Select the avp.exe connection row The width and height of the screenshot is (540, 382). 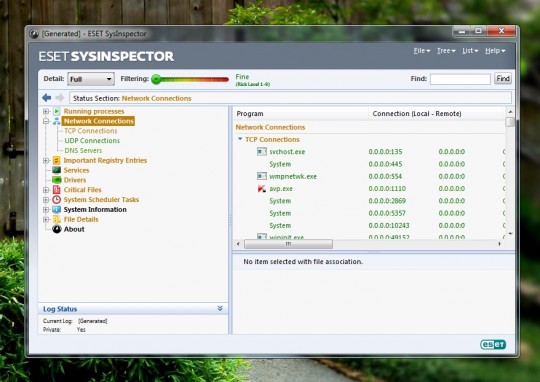click(370, 189)
